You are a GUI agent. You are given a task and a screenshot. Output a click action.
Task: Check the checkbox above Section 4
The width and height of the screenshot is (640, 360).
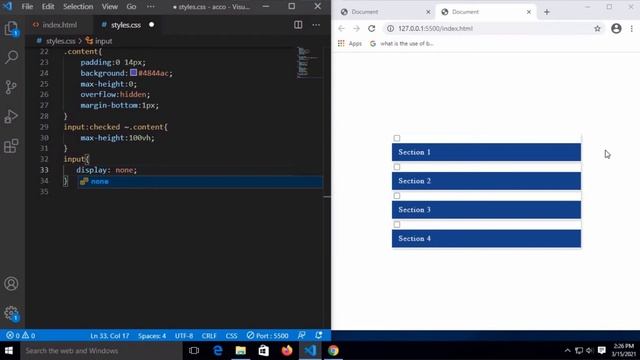pyautogui.click(x=397, y=224)
